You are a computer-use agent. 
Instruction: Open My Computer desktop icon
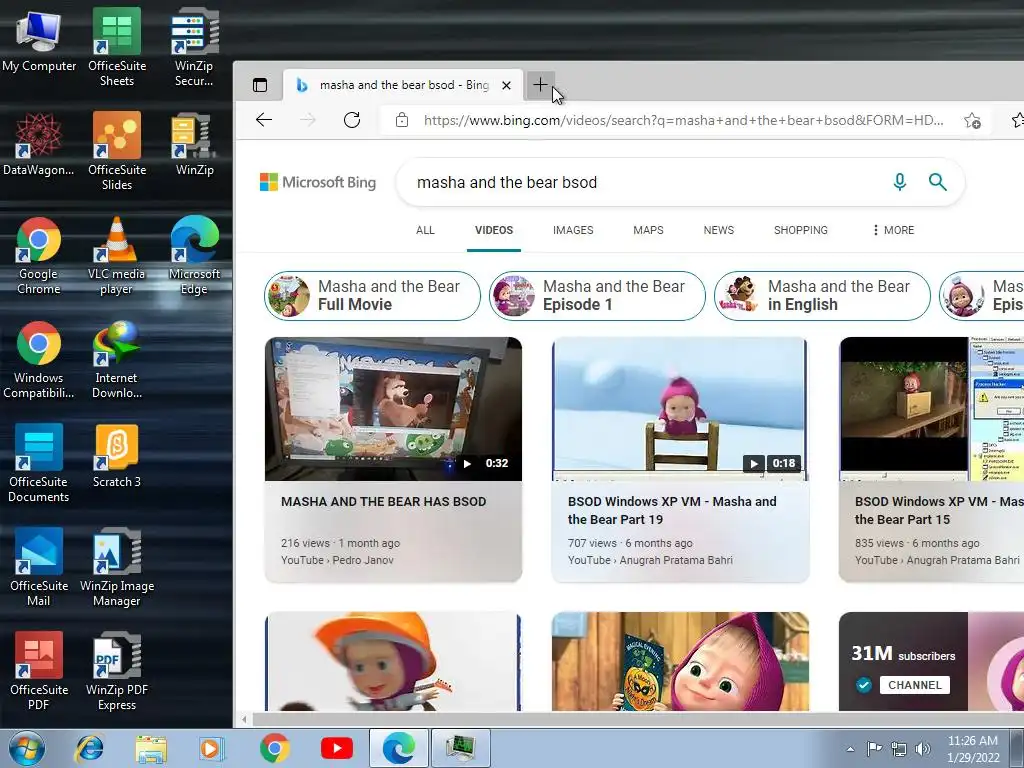(39, 40)
